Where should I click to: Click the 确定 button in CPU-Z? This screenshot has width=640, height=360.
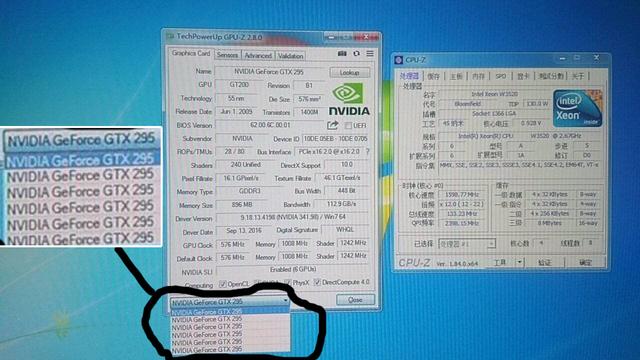(585, 262)
